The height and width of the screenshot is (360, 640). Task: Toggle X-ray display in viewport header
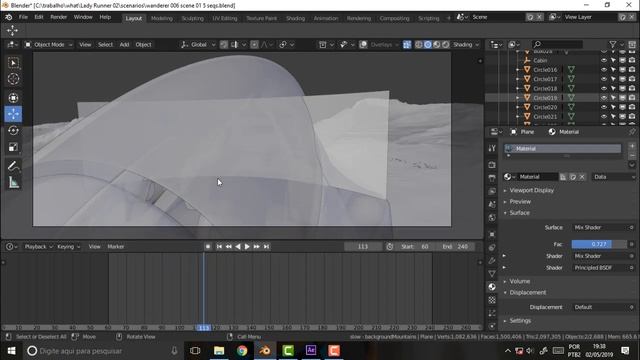point(407,44)
